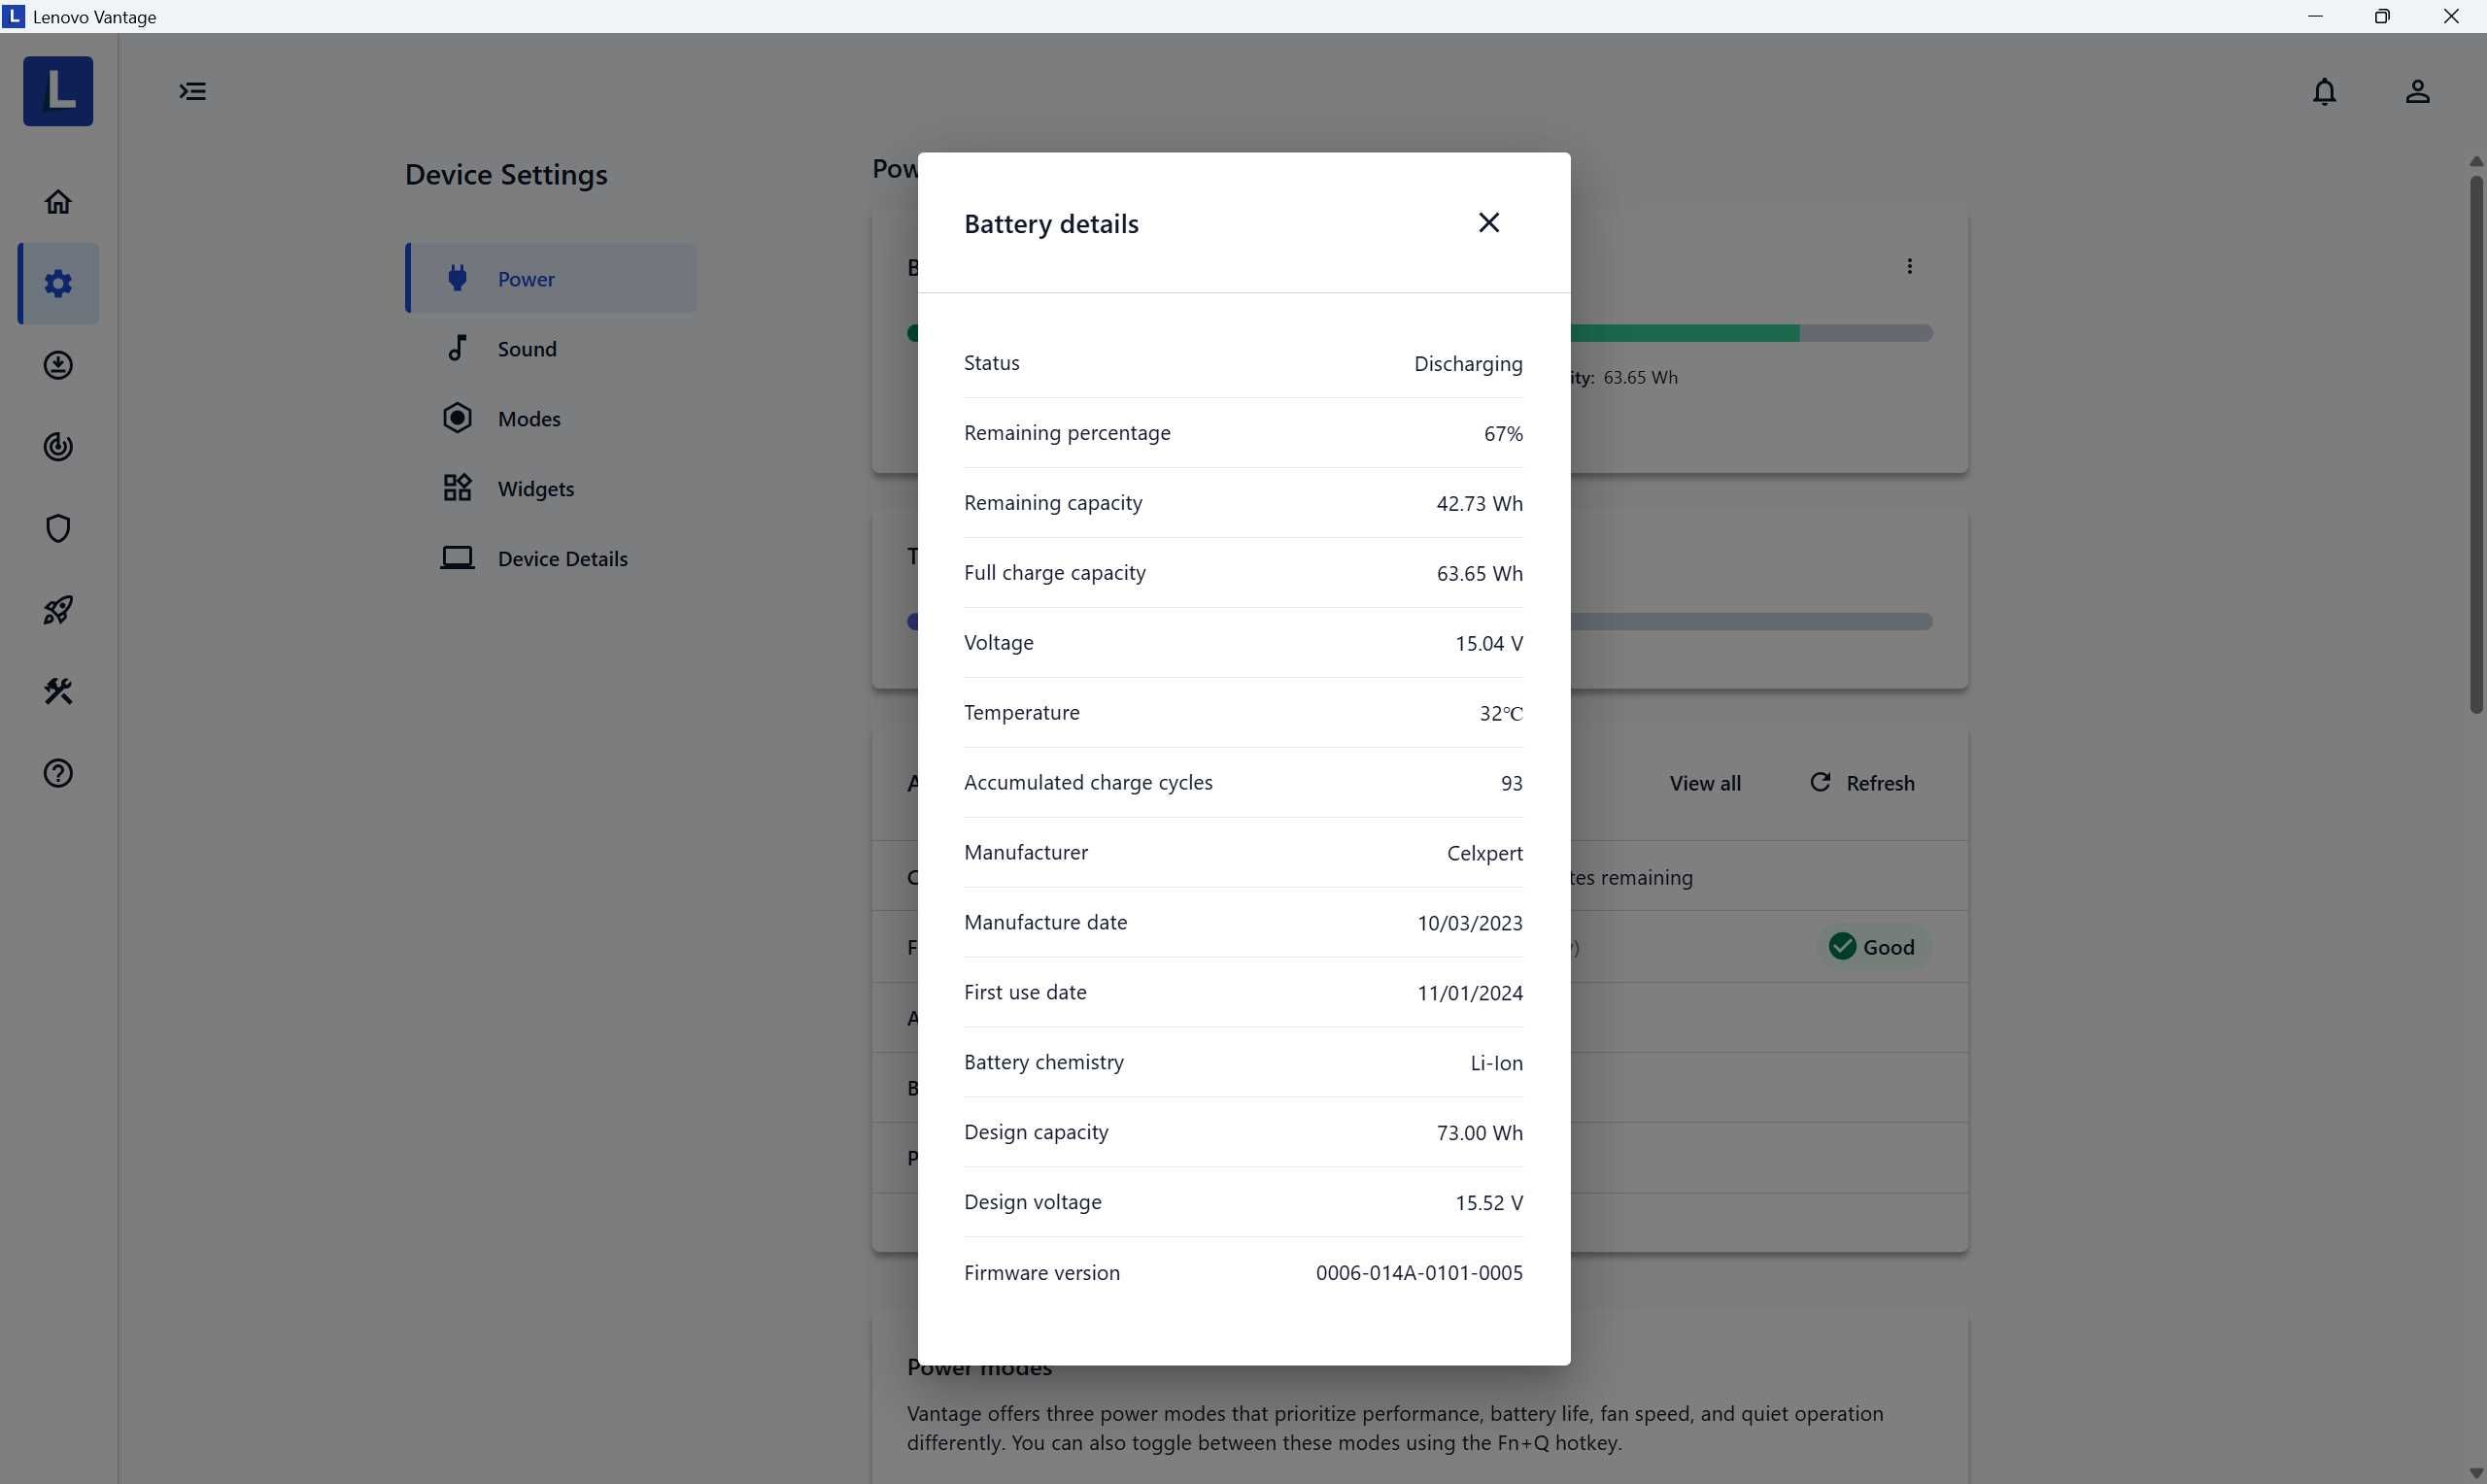Click the 15.04 V voltage value
The width and height of the screenshot is (2487, 1484).
point(1488,643)
